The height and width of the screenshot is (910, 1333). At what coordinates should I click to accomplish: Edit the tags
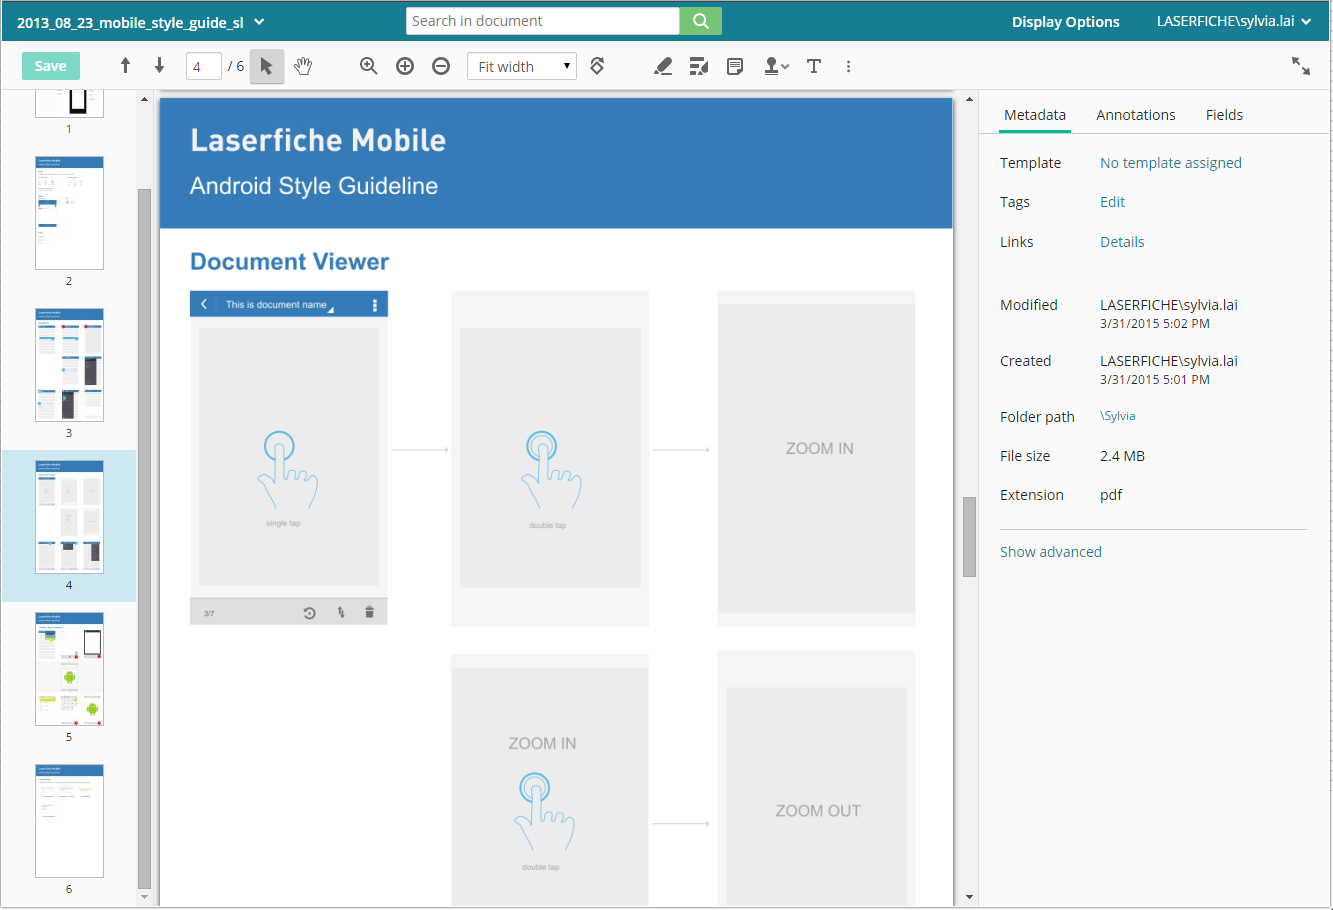point(1112,202)
